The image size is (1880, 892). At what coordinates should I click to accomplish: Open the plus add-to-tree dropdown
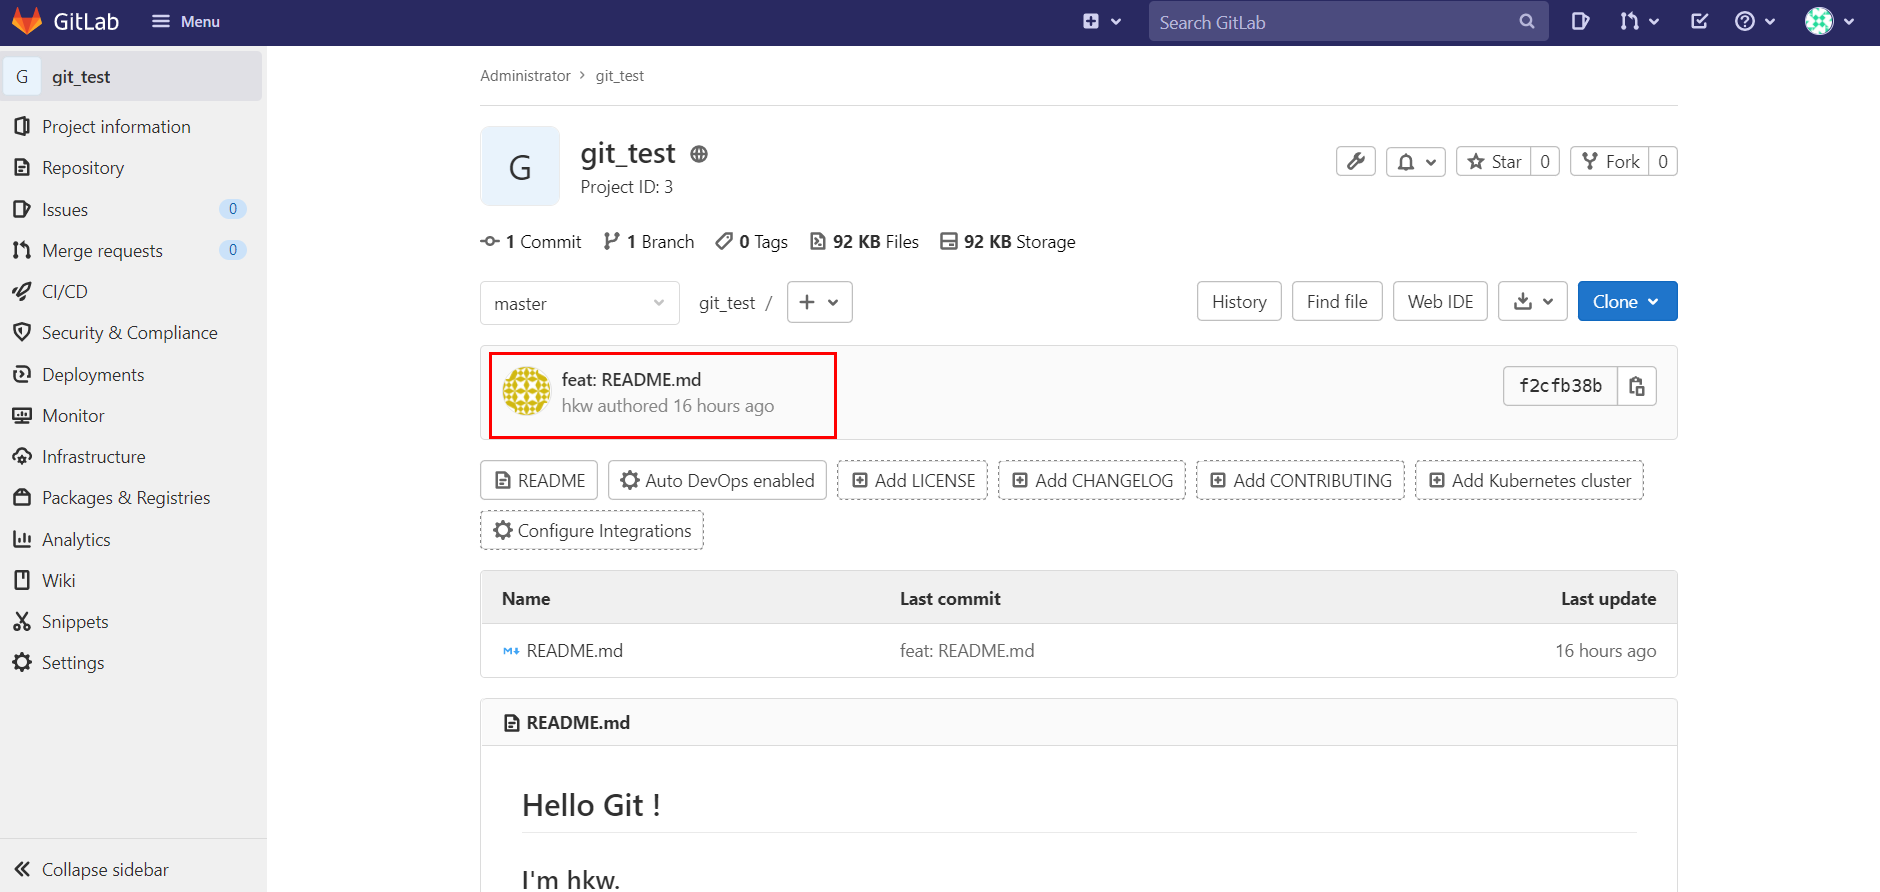(820, 302)
